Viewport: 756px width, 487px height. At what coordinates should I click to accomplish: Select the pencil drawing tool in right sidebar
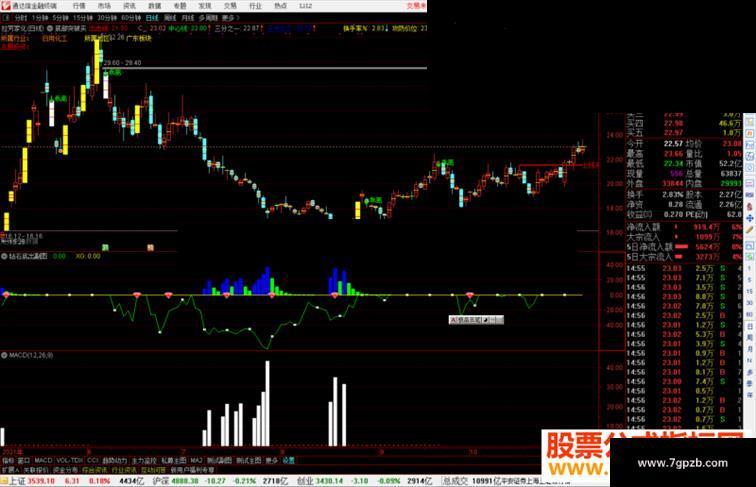pos(750,230)
